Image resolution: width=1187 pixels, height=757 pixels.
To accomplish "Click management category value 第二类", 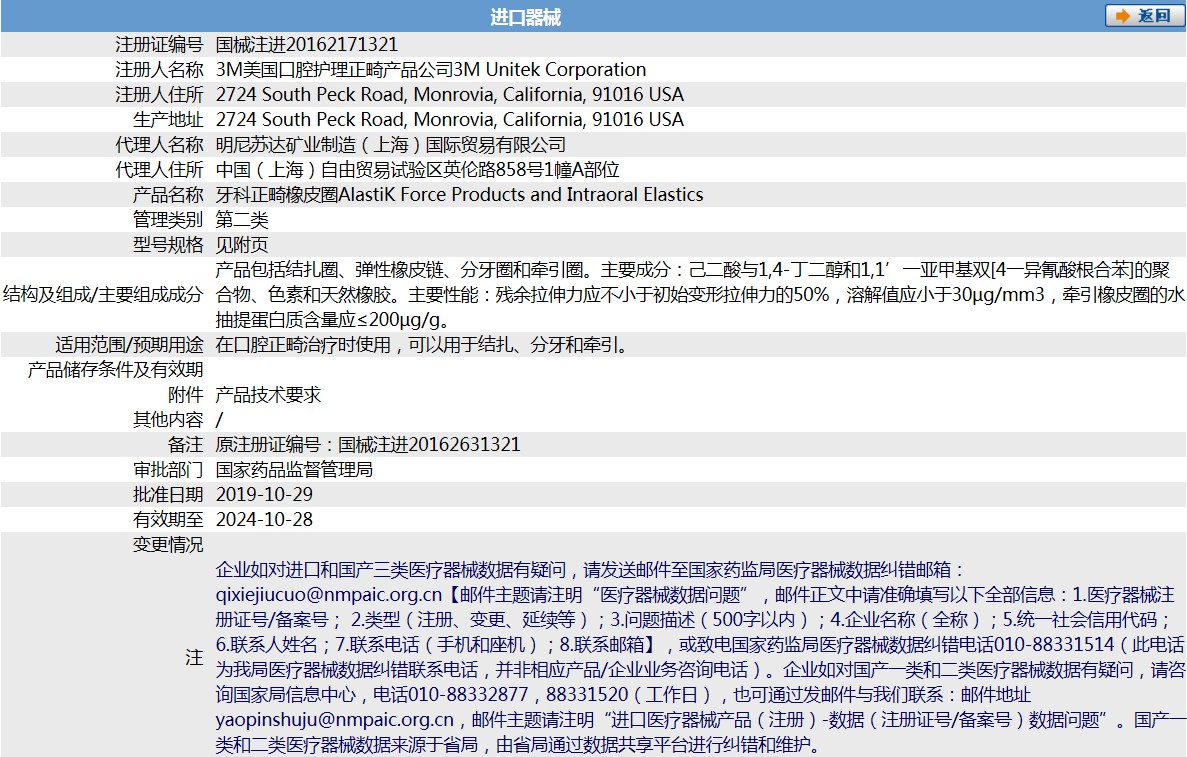I will [x=242, y=220].
